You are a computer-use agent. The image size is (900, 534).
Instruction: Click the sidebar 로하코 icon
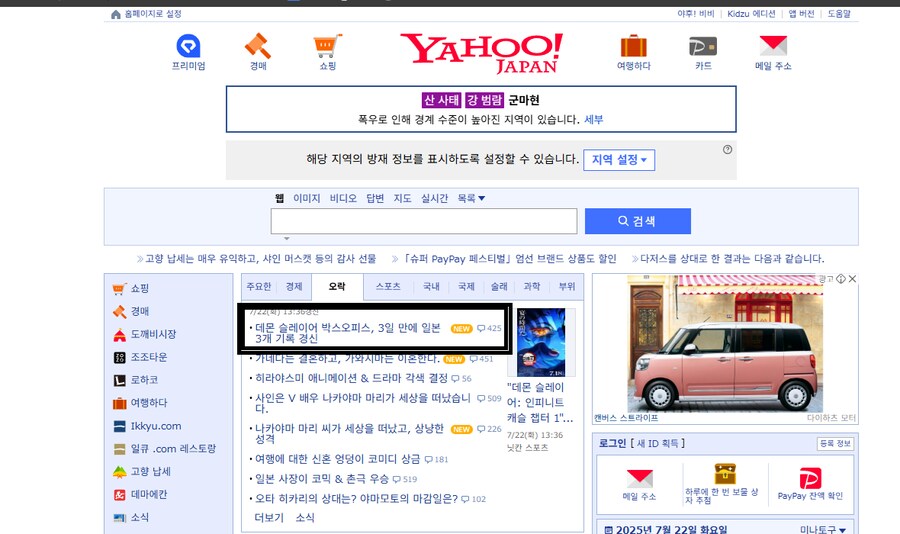[x=119, y=380]
